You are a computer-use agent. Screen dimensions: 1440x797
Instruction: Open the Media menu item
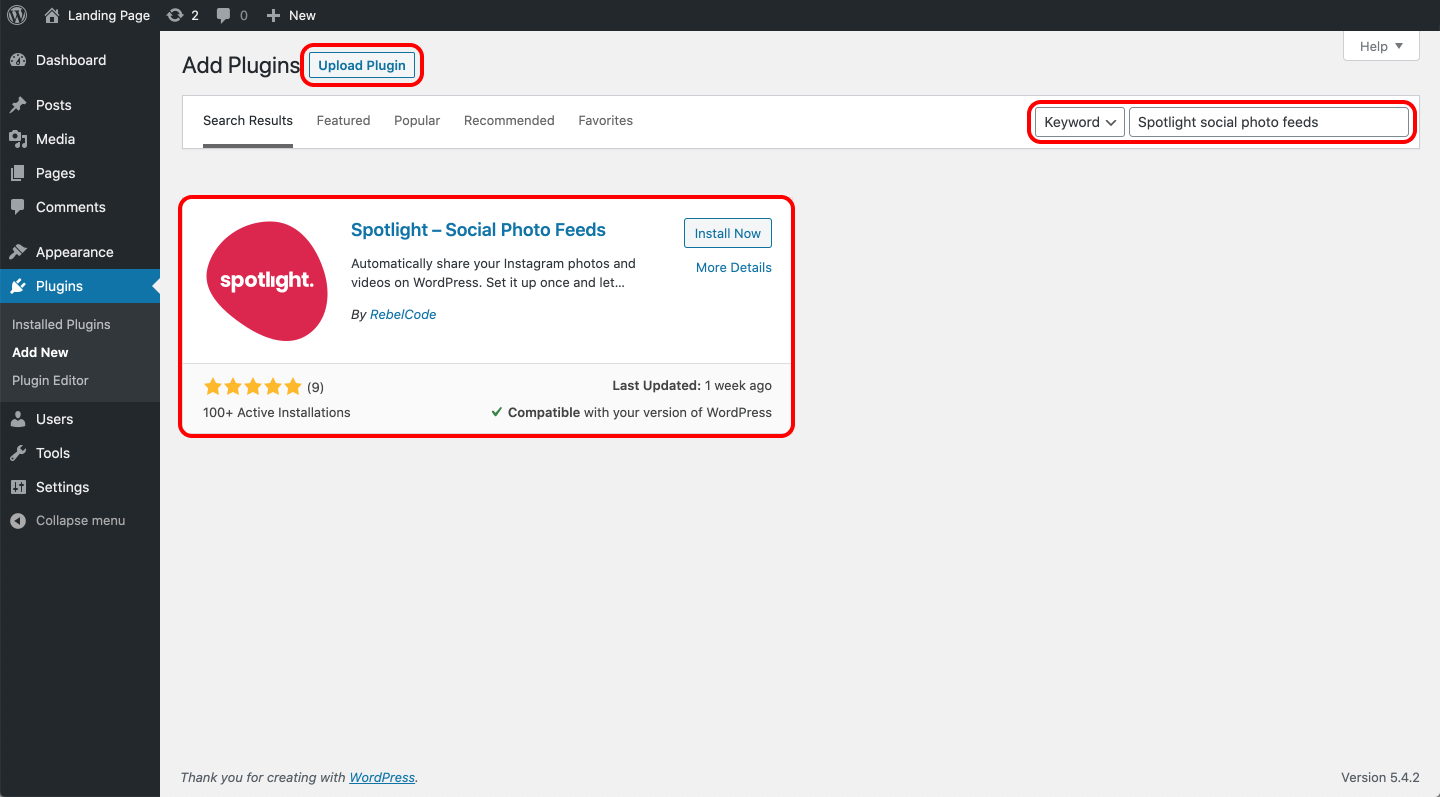80,139
